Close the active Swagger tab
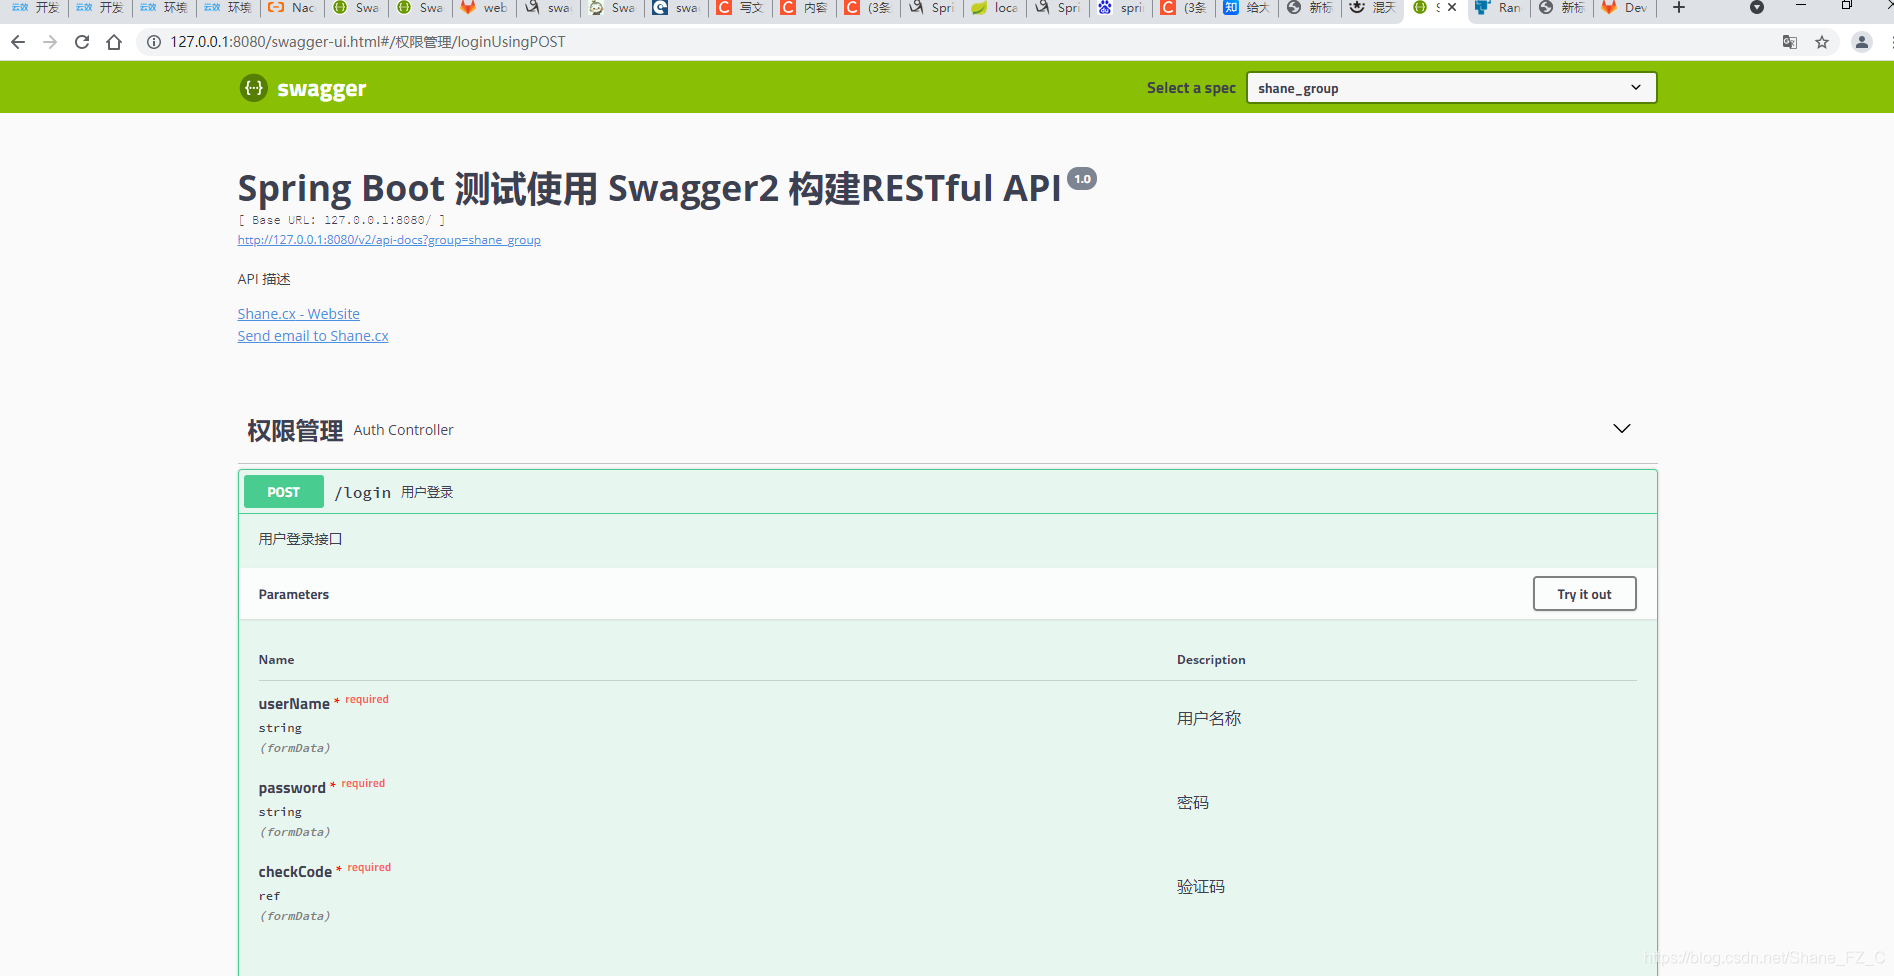Screen dimensions: 1894x976 click(x=1452, y=8)
